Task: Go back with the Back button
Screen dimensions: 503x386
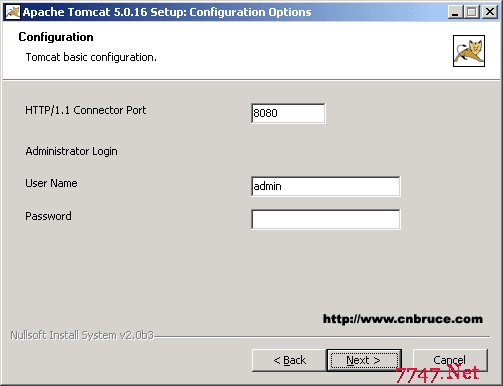Action: tap(289, 360)
